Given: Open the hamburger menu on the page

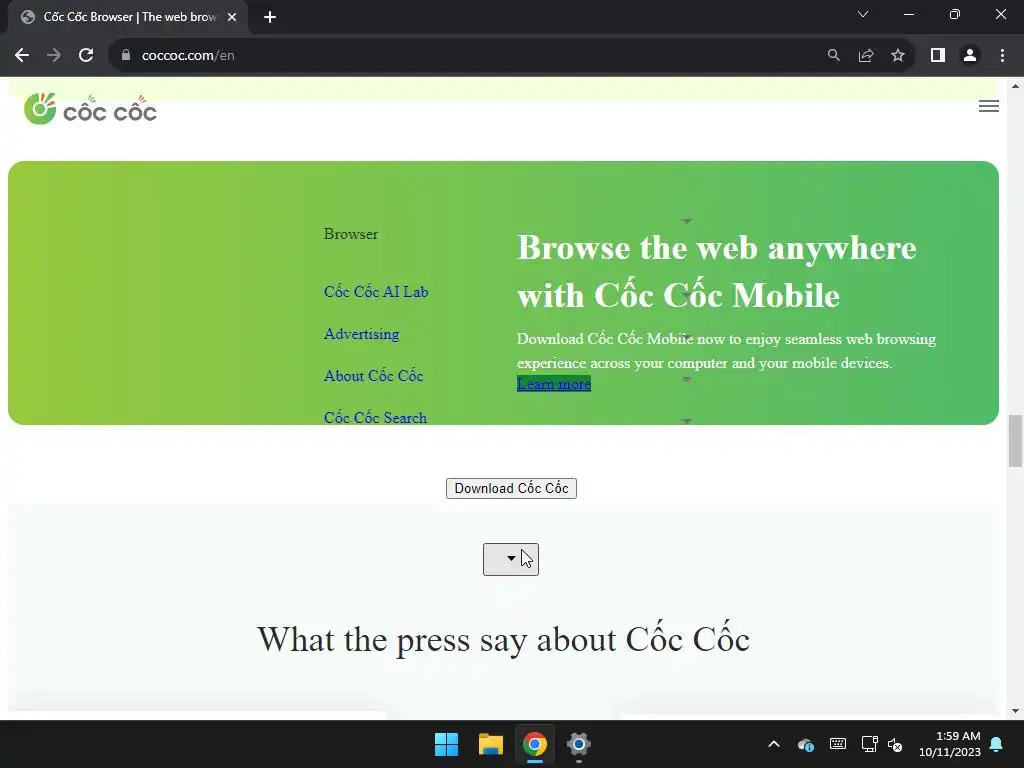Looking at the screenshot, I should 989,106.
